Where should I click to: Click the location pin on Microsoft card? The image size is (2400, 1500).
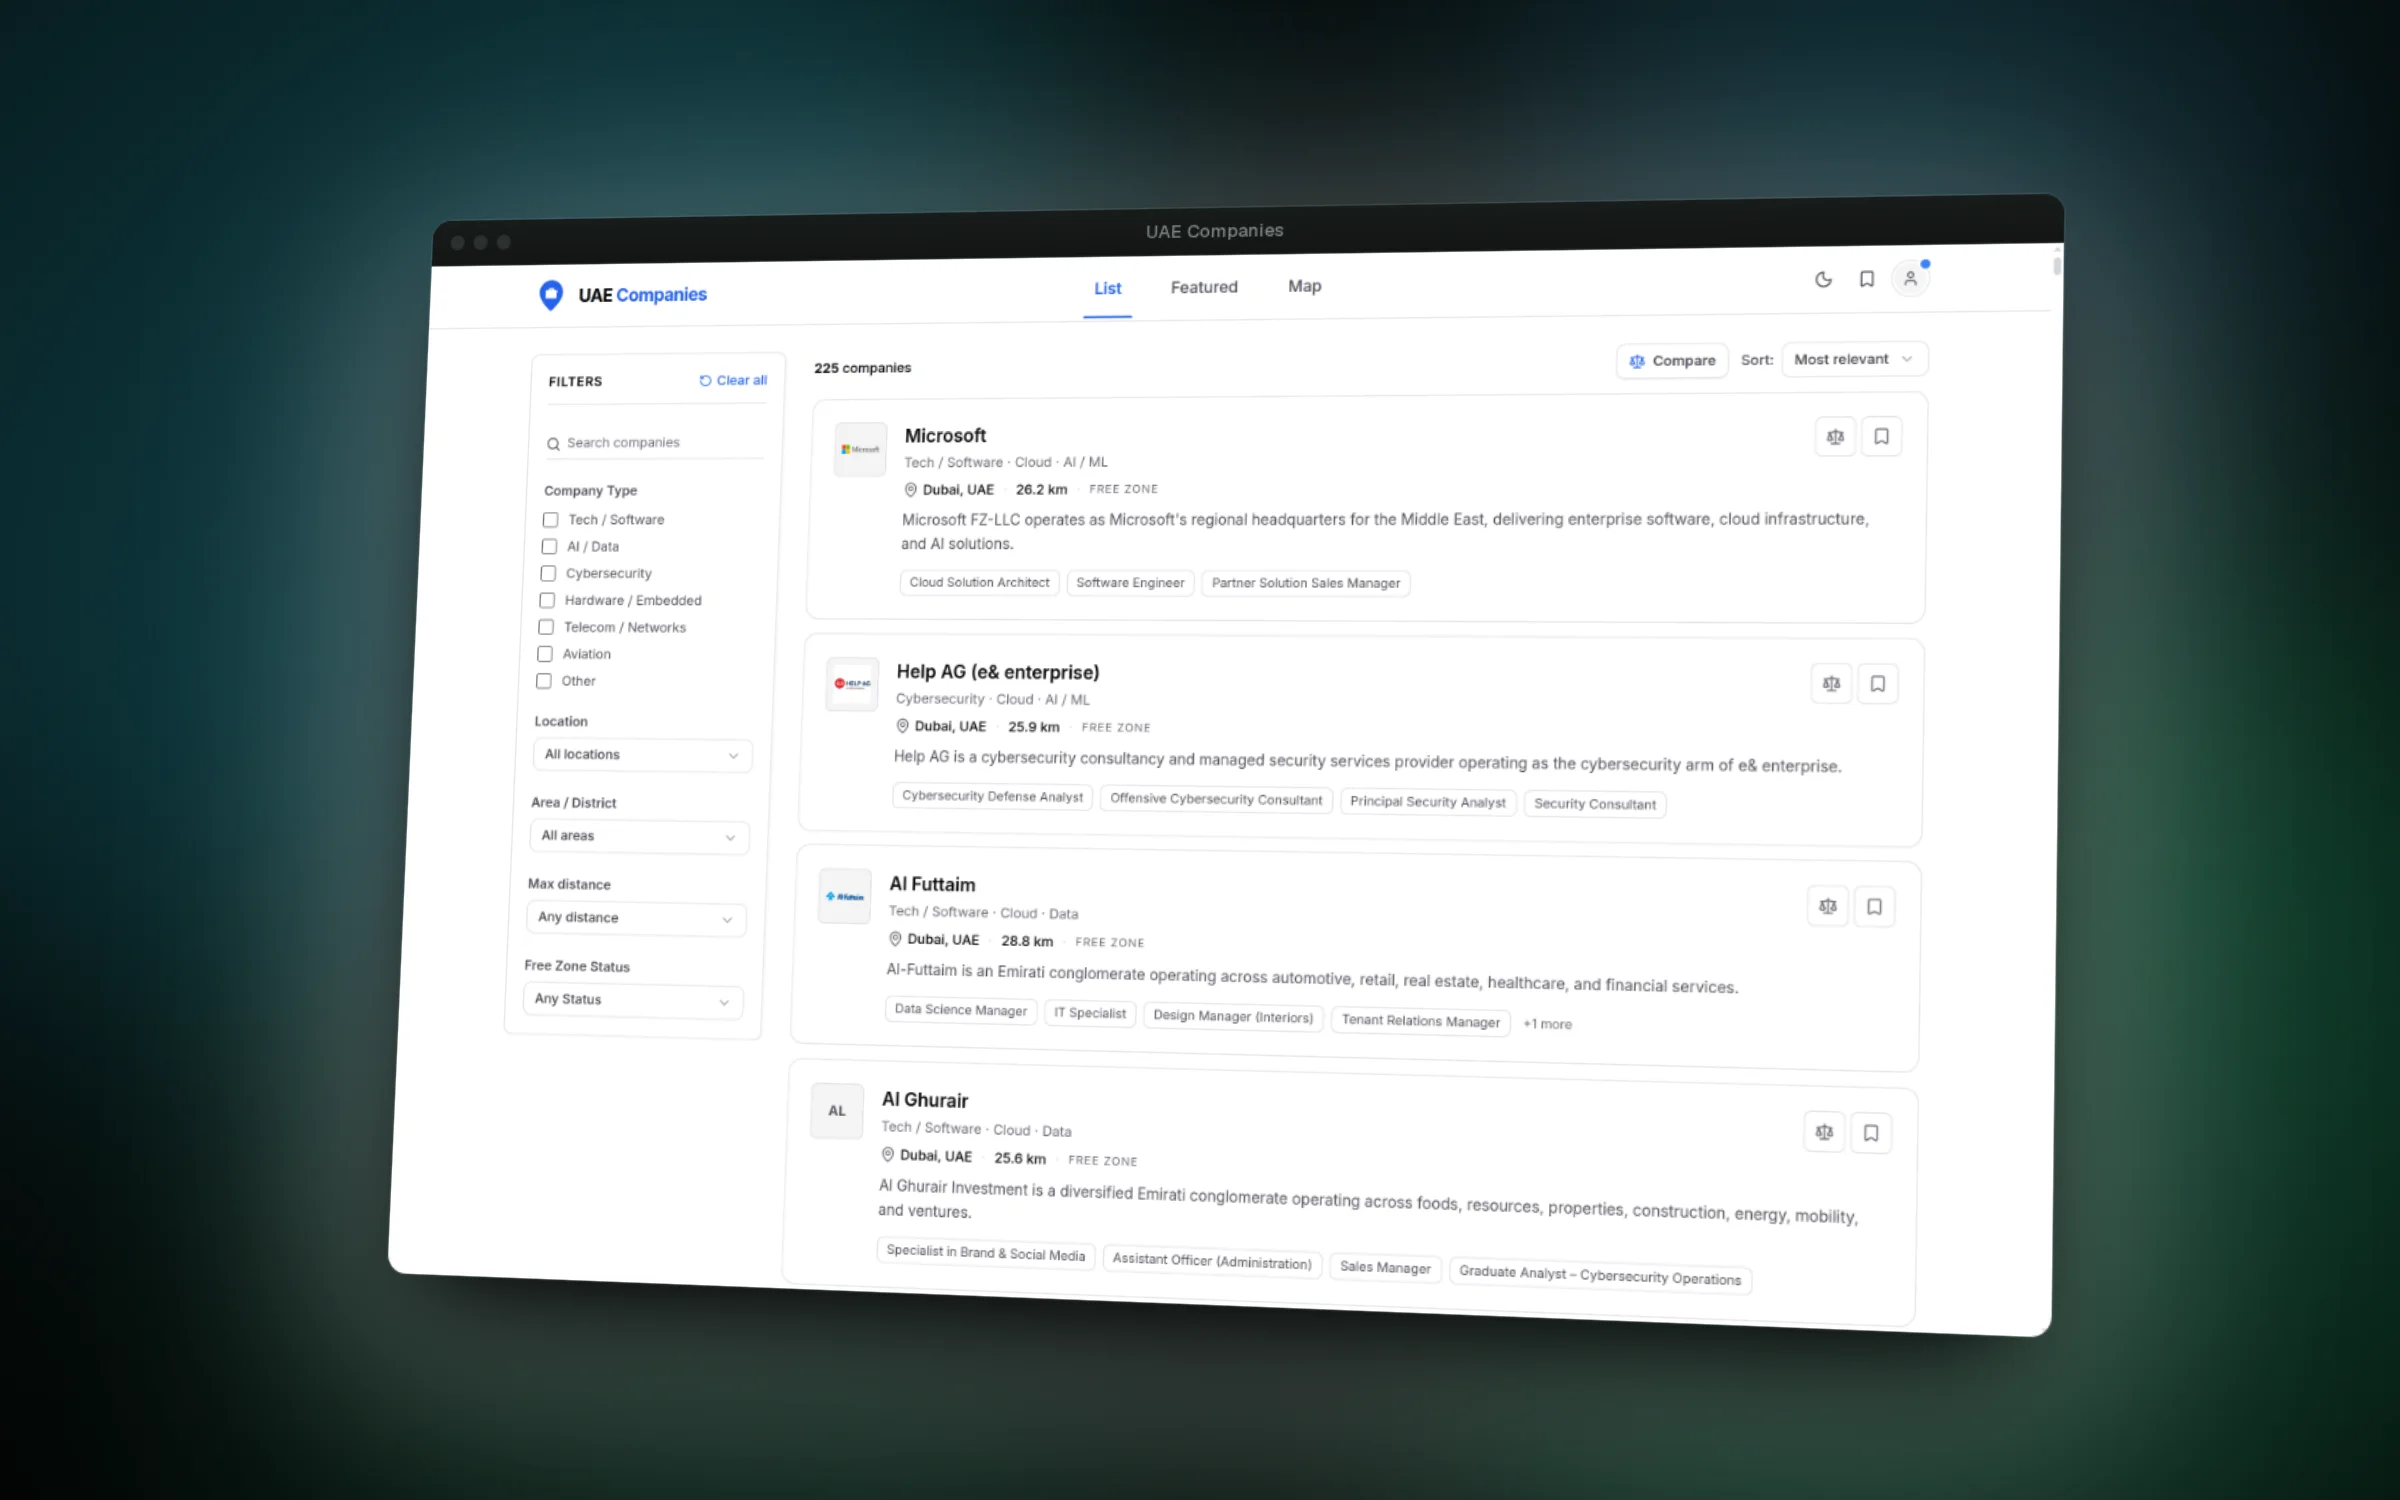[x=910, y=490]
